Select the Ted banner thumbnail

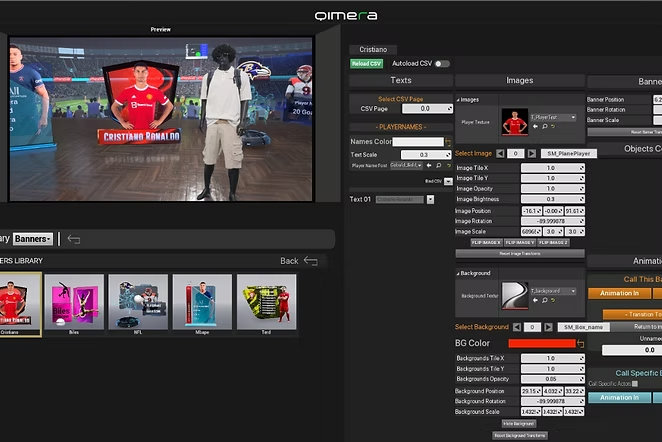(x=266, y=304)
